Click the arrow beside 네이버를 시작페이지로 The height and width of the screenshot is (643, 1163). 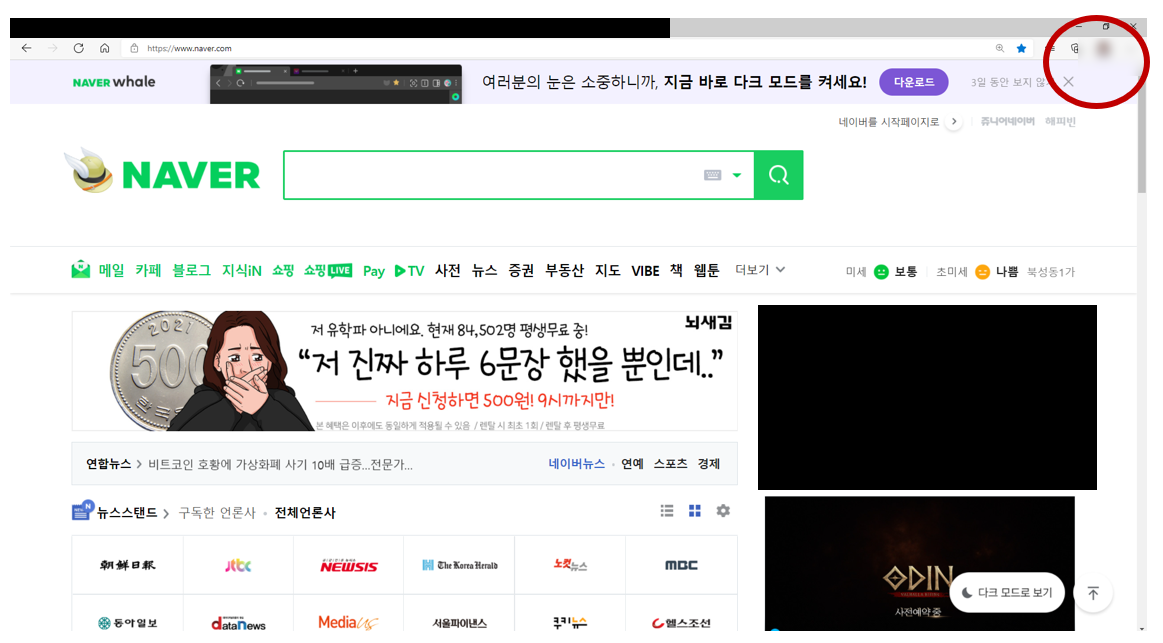[954, 122]
